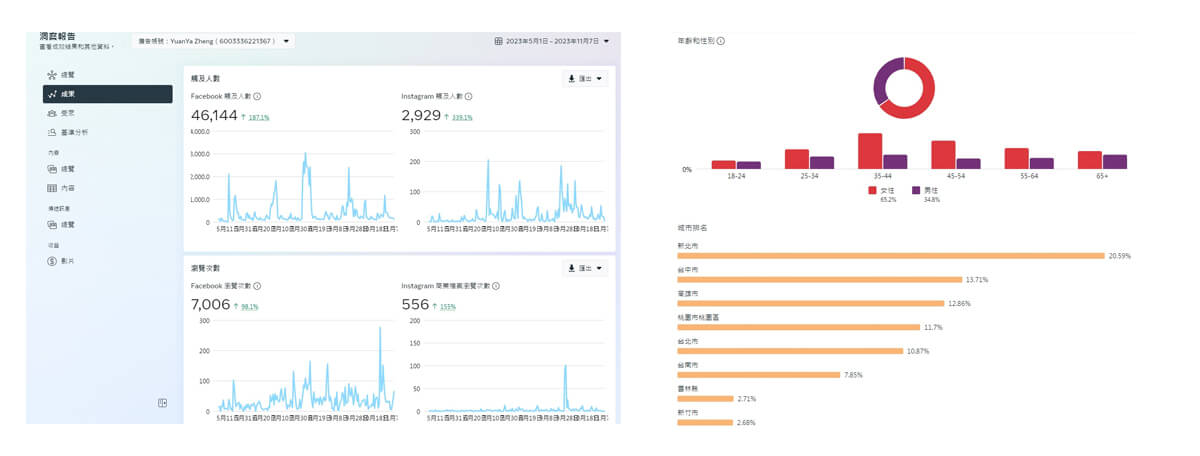Click the 新北市 bar in city ranking
Screen dimensions: 1200x456
pos(890,255)
